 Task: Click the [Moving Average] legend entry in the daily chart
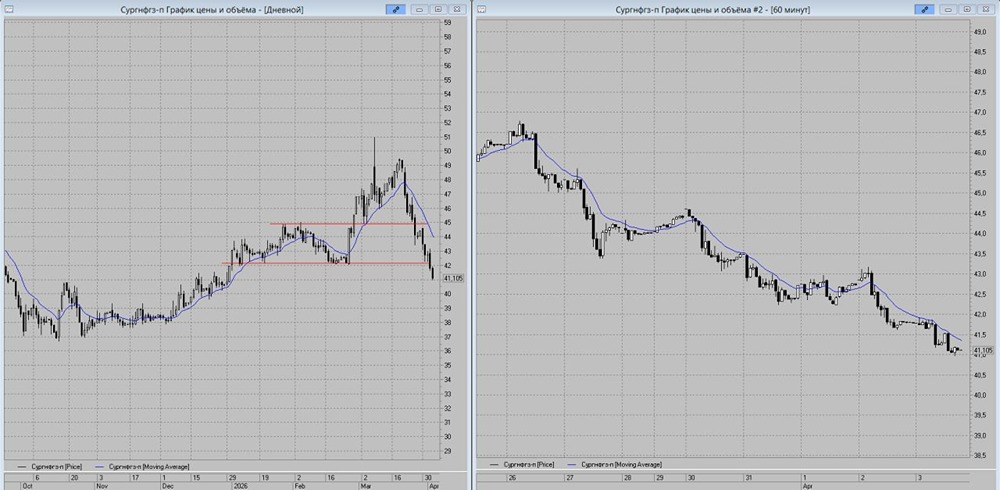point(149,466)
